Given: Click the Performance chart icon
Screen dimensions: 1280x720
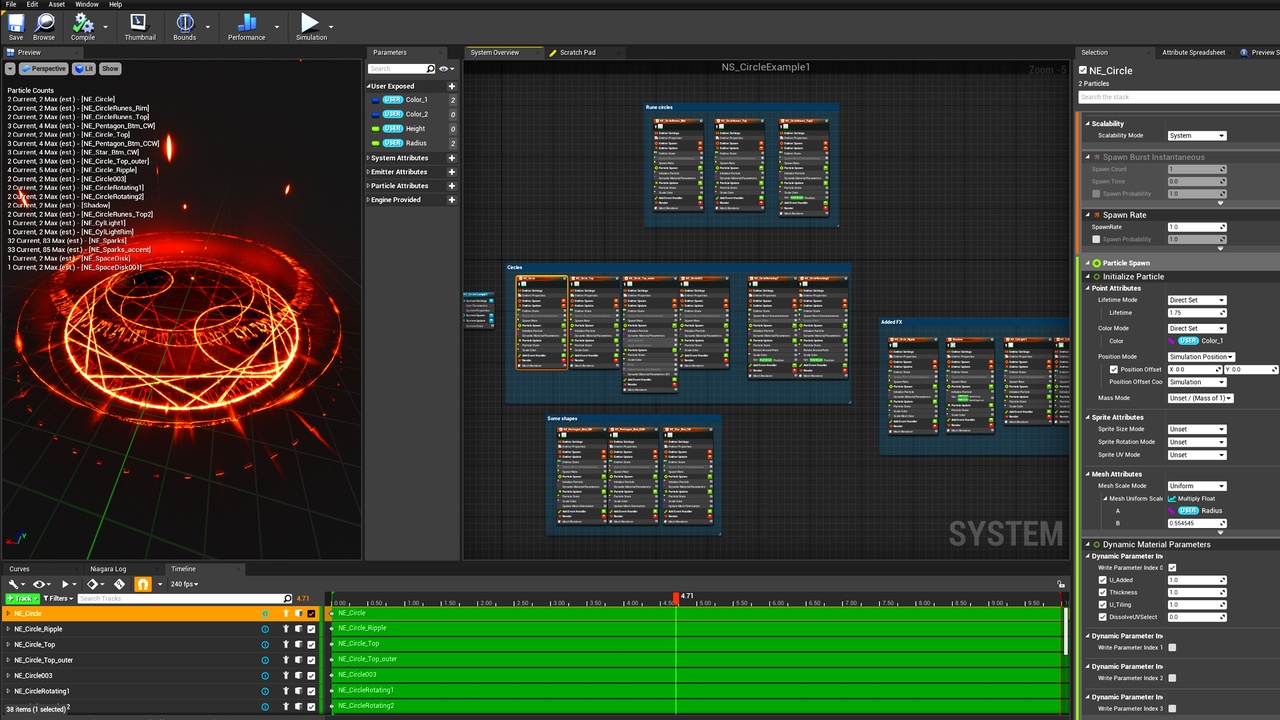Looking at the screenshot, I should coord(246,23).
